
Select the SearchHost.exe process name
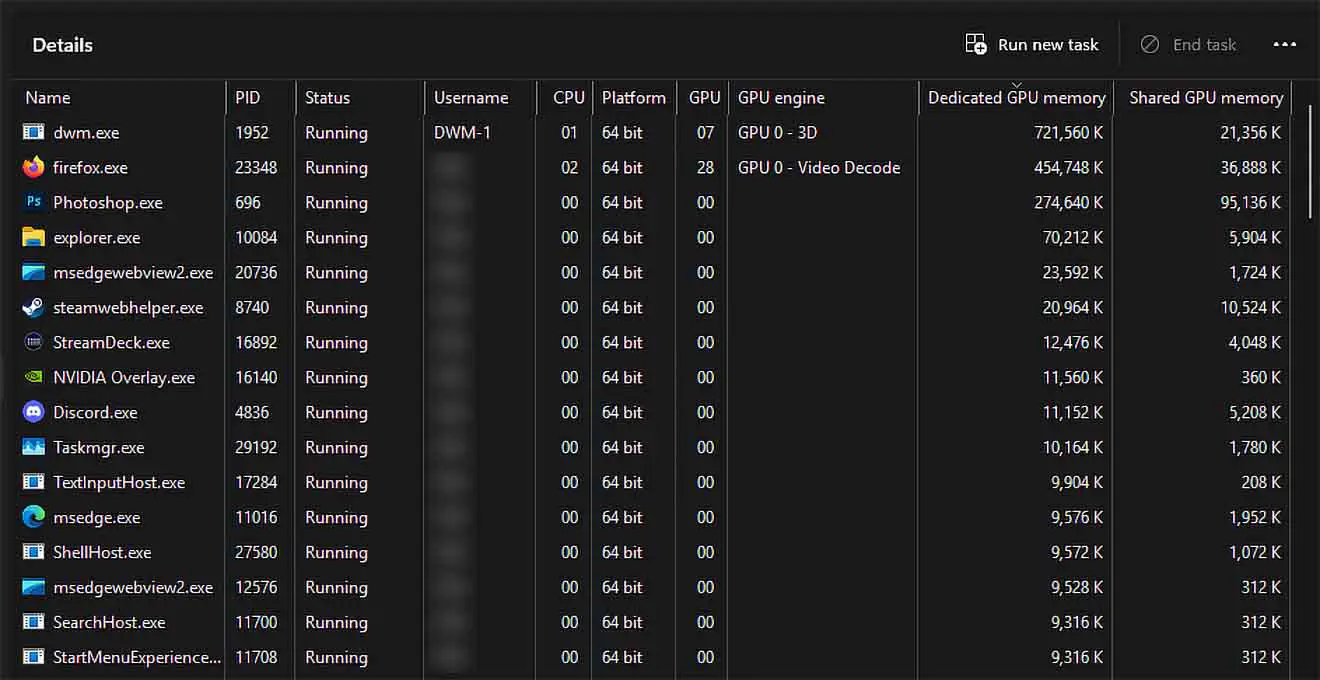tap(109, 622)
